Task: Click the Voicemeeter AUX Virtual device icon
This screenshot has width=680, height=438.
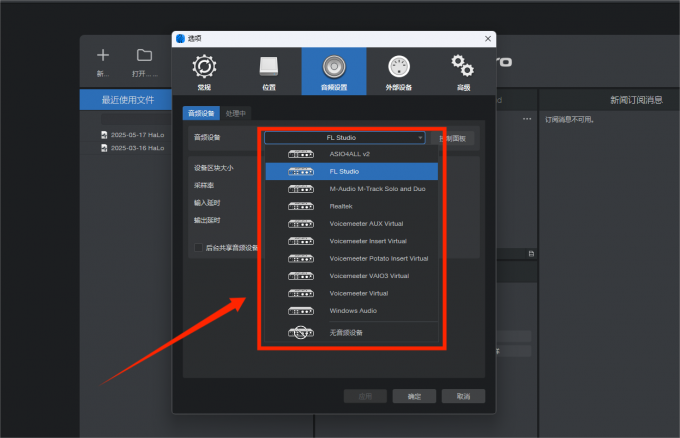Action: click(x=301, y=224)
